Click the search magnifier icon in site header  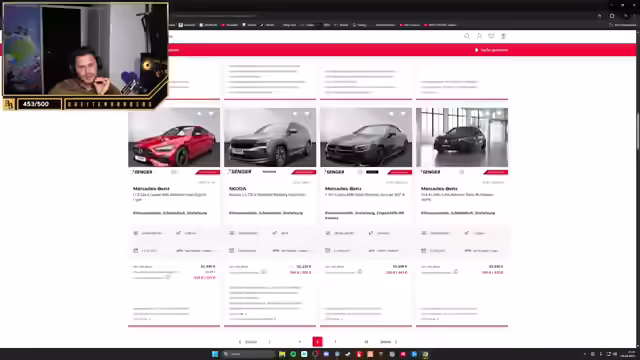click(x=467, y=36)
